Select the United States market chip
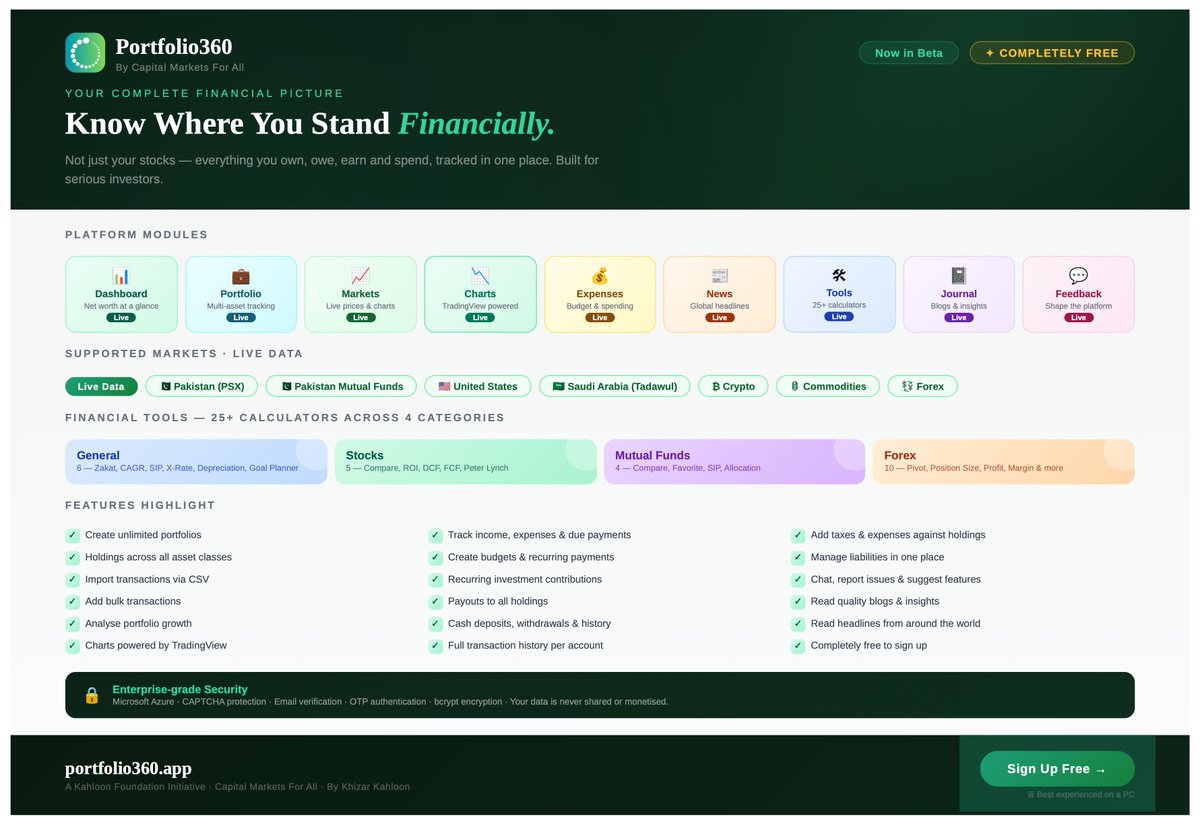The height and width of the screenshot is (827, 1200). (478, 386)
